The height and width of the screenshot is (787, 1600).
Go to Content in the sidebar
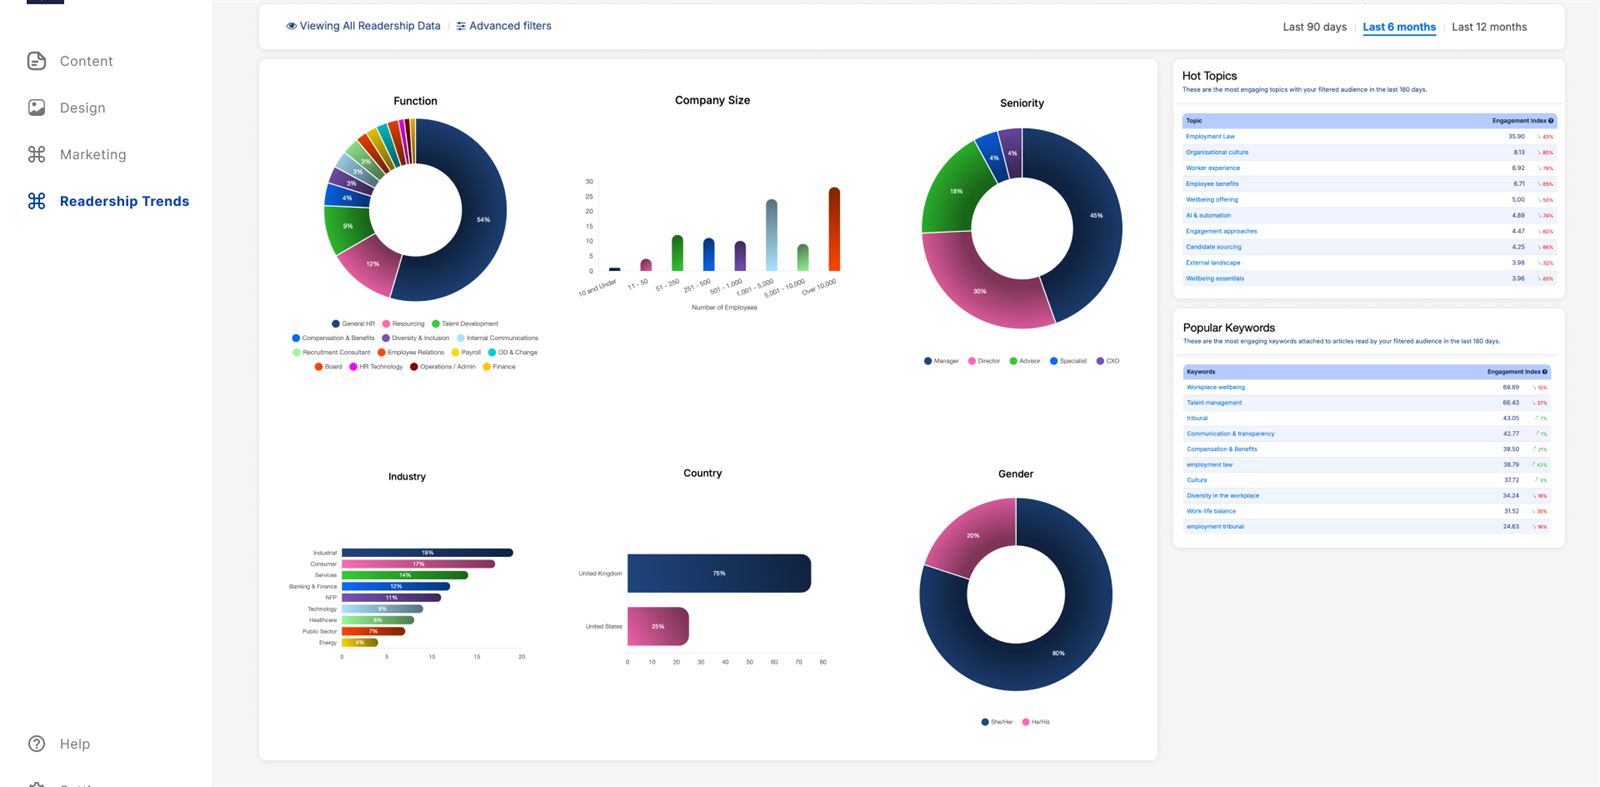point(86,61)
